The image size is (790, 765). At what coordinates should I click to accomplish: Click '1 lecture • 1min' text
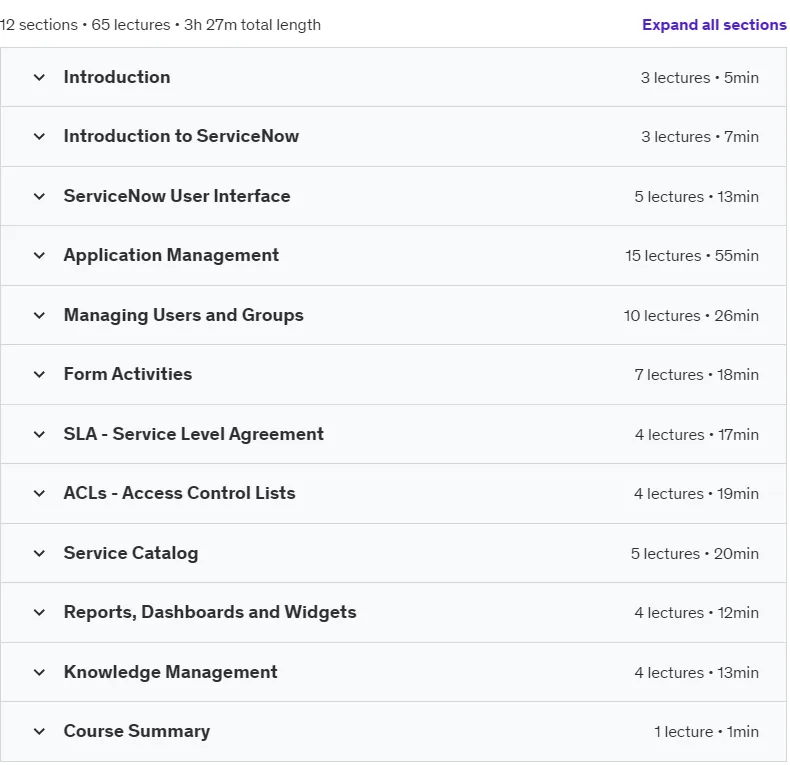[x=706, y=731]
